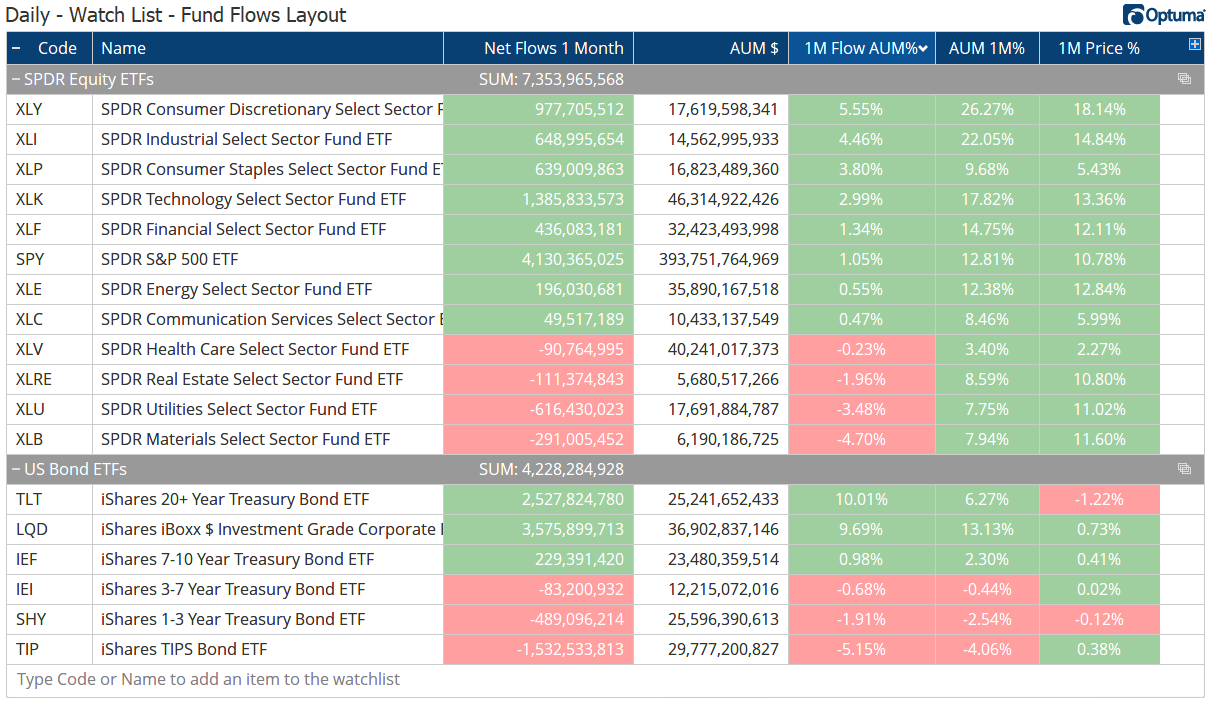The height and width of the screenshot is (705, 1211).
Task: Select the LQD code cell
Action: [x=50, y=529]
